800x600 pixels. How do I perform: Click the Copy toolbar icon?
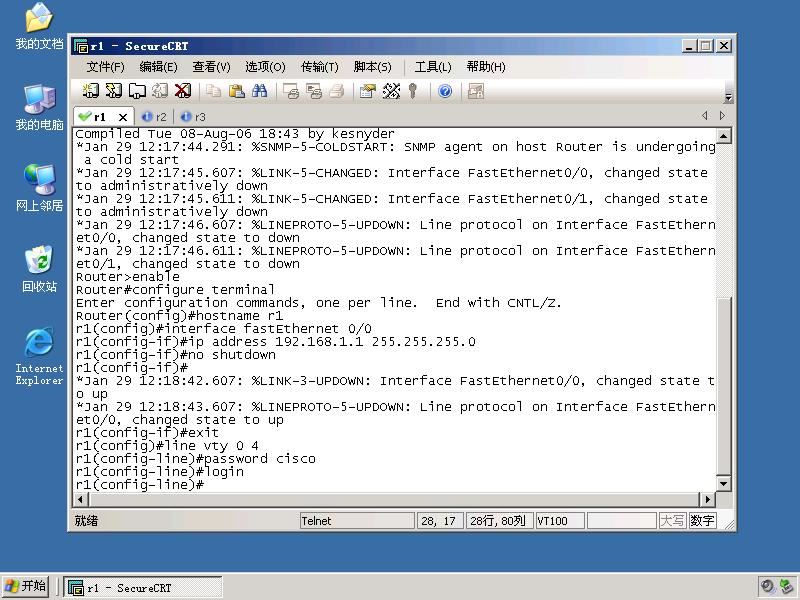(213, 91)
